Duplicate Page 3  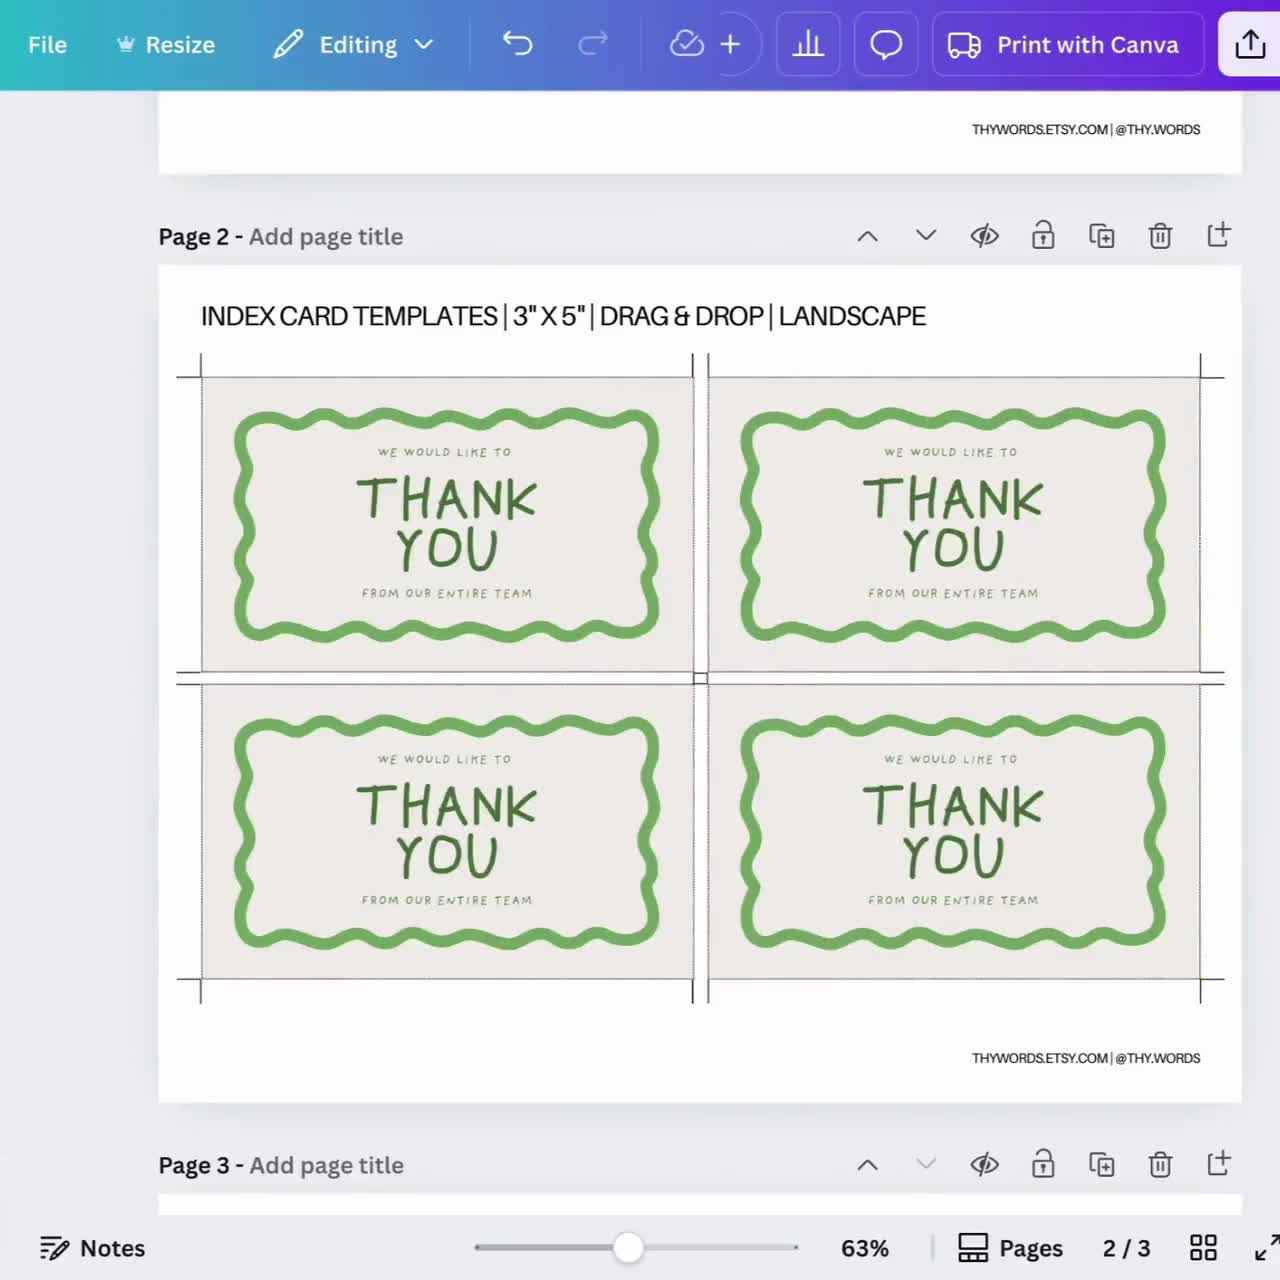(1101, 1165)
